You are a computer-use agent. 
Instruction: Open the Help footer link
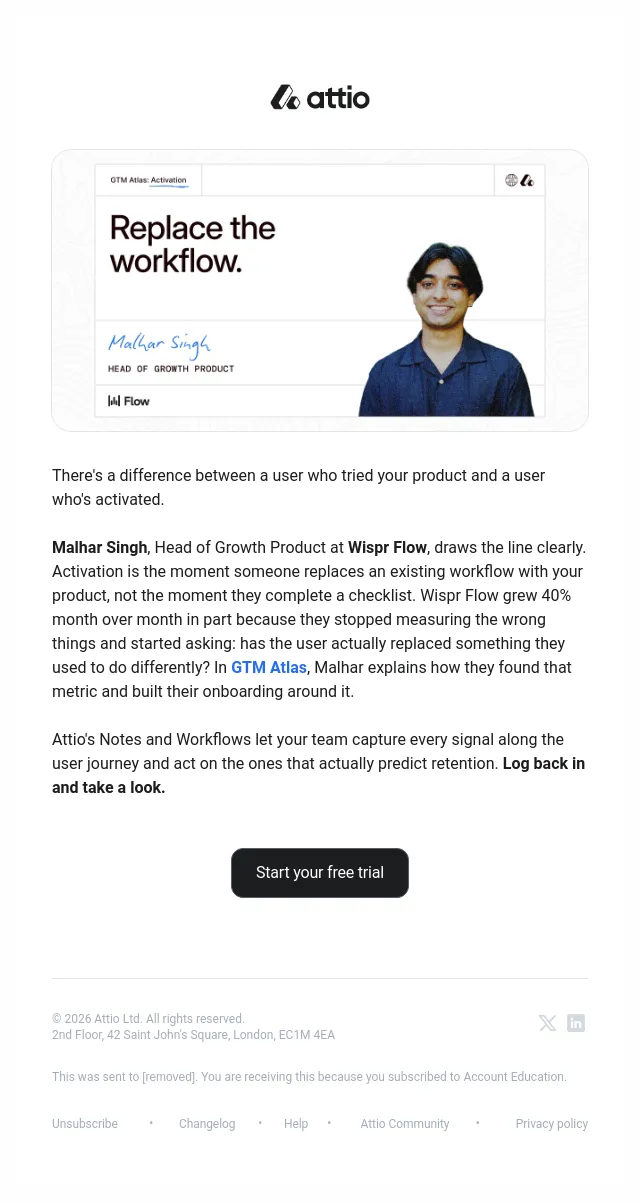[x=296, y=1124]
